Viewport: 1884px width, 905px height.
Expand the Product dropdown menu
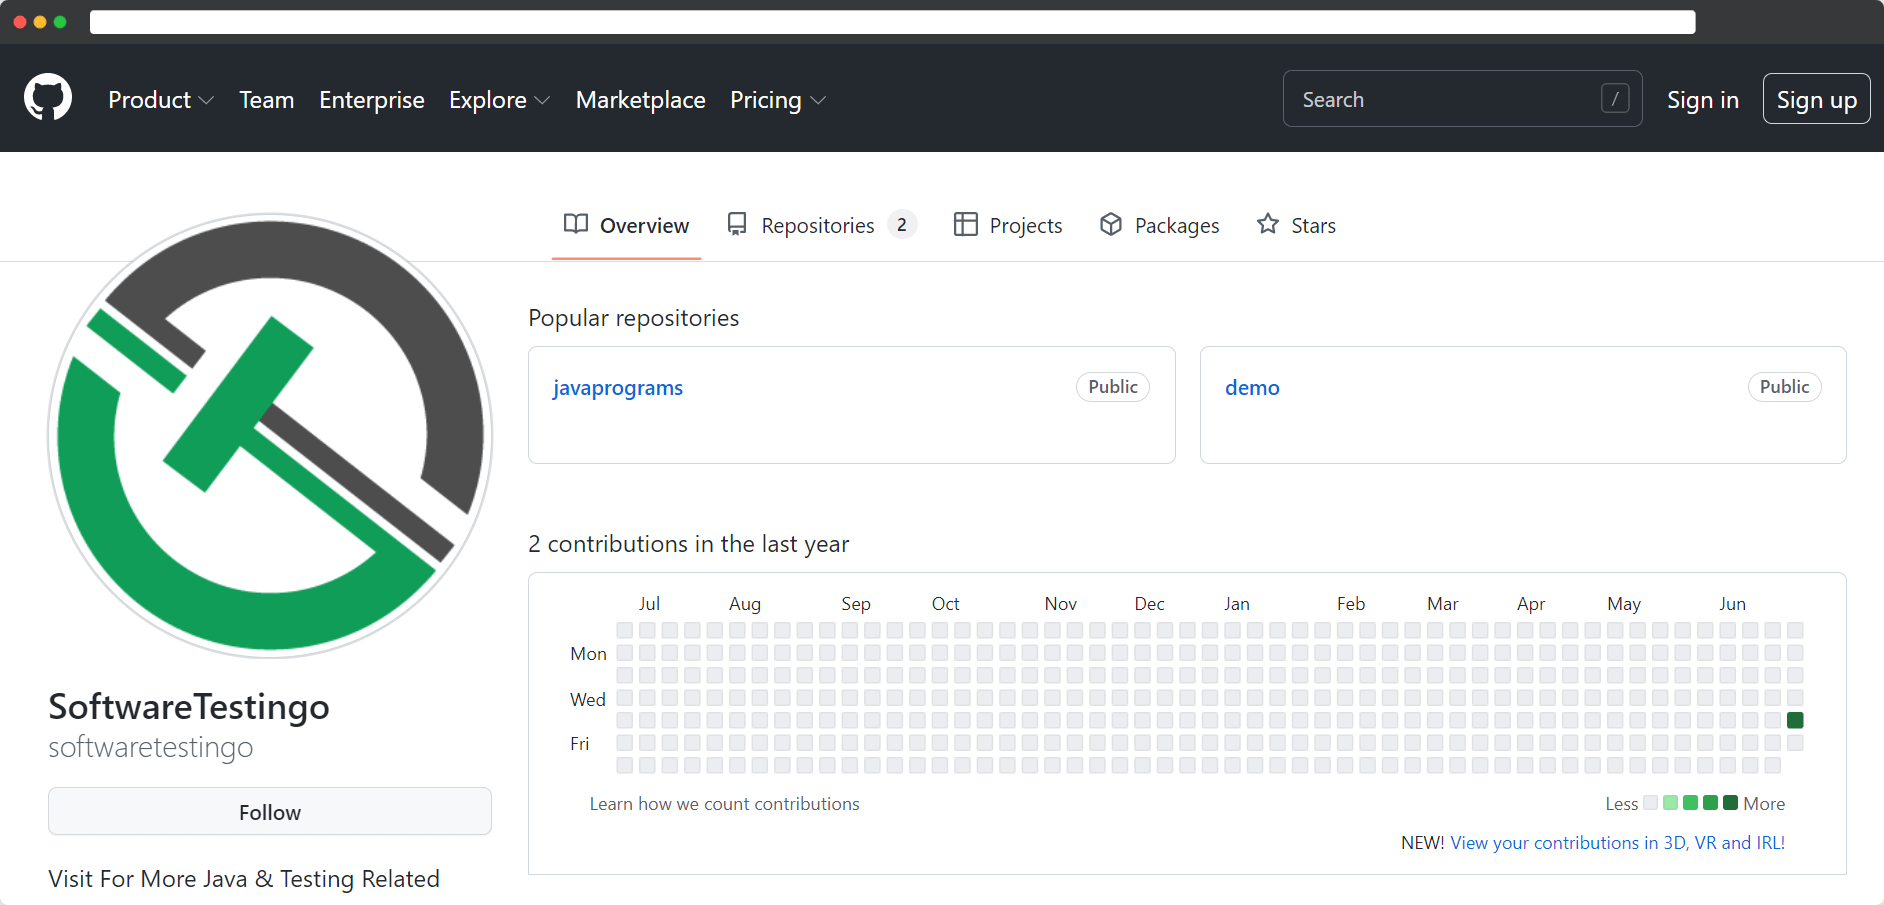tap(161, 100)
